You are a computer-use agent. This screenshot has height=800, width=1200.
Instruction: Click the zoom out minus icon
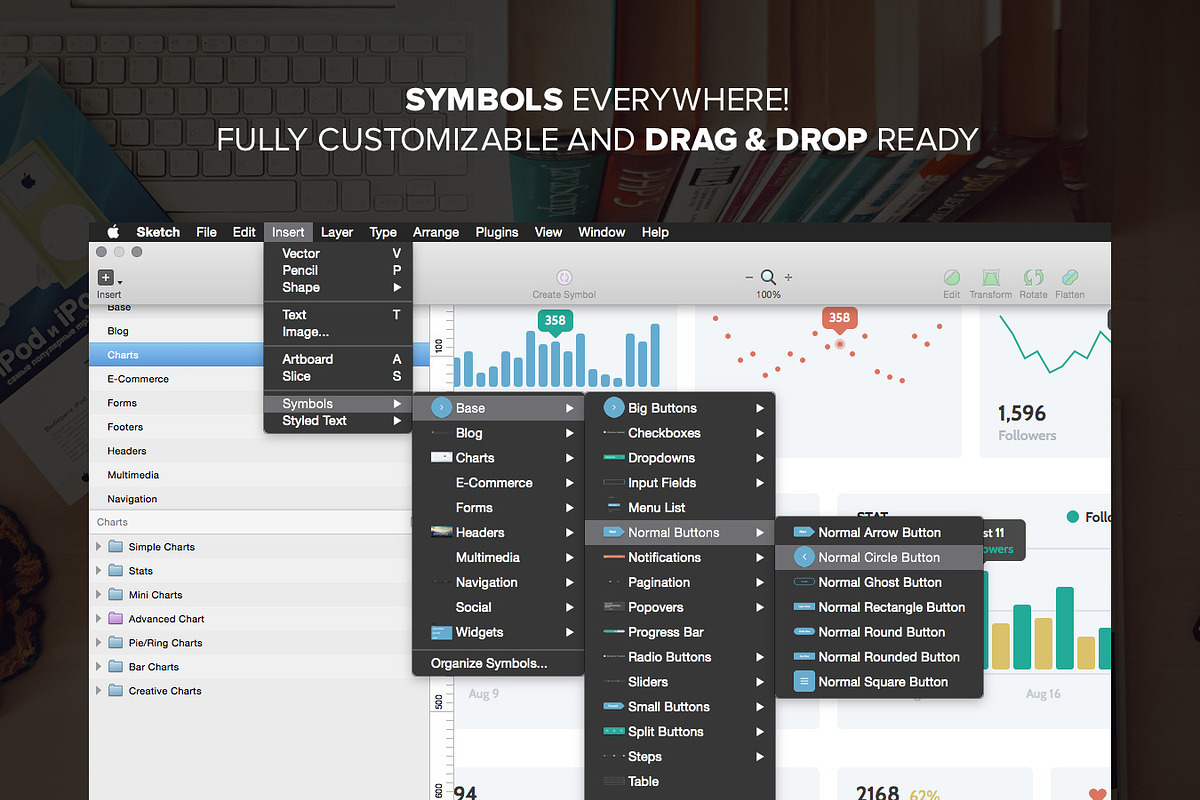point(749,277)
